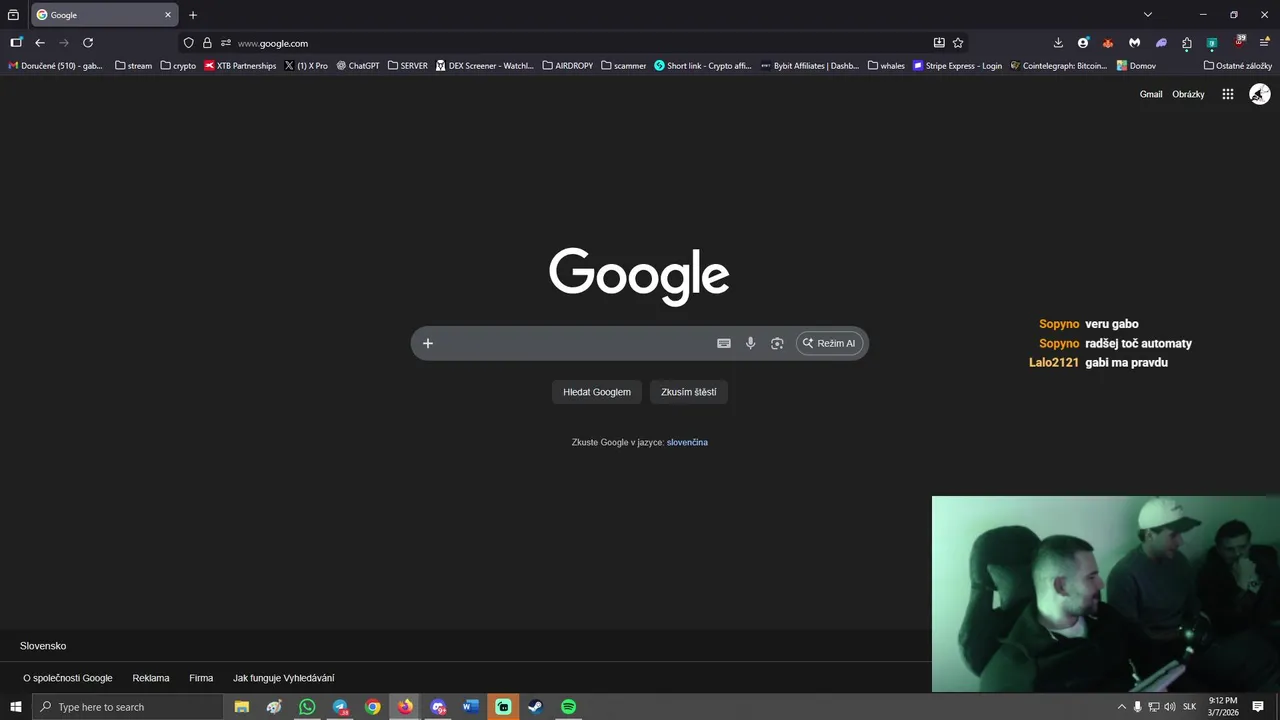Open XTB Partnerships bookmark
The height and width of the screenshot is (720, 1280).
click(x=240, y=66)
